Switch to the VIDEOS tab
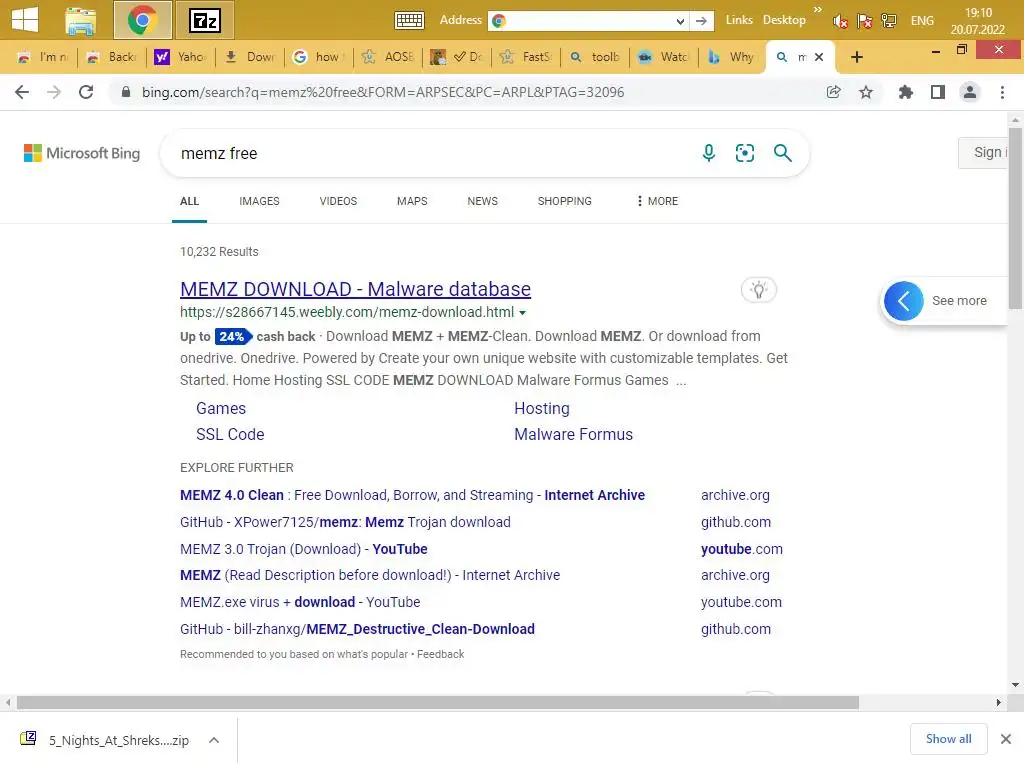Screen dimensions: 1024x768 (x=338, y=201)
